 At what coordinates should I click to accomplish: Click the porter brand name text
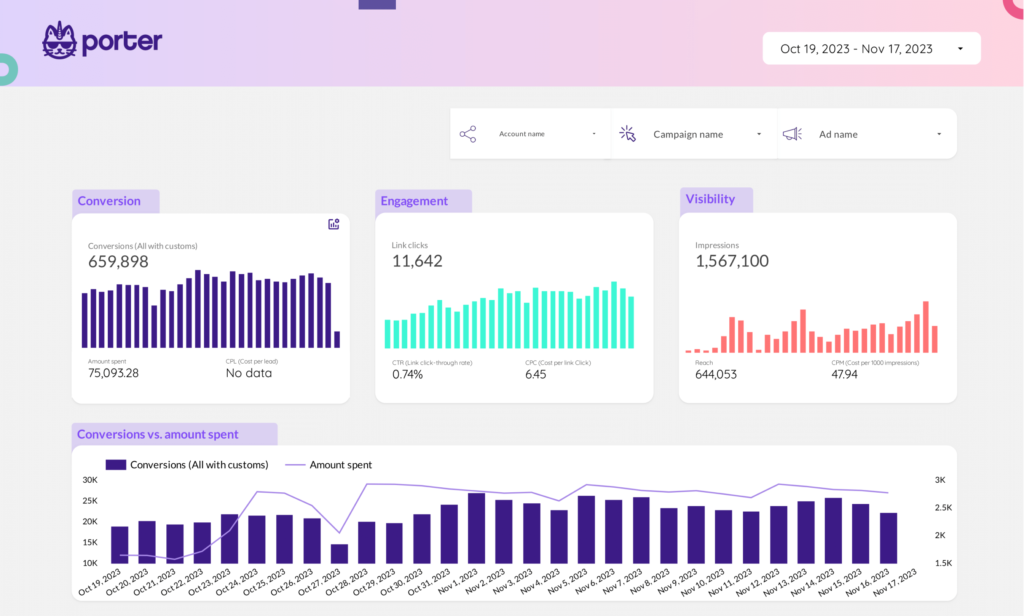pos(122,41)
